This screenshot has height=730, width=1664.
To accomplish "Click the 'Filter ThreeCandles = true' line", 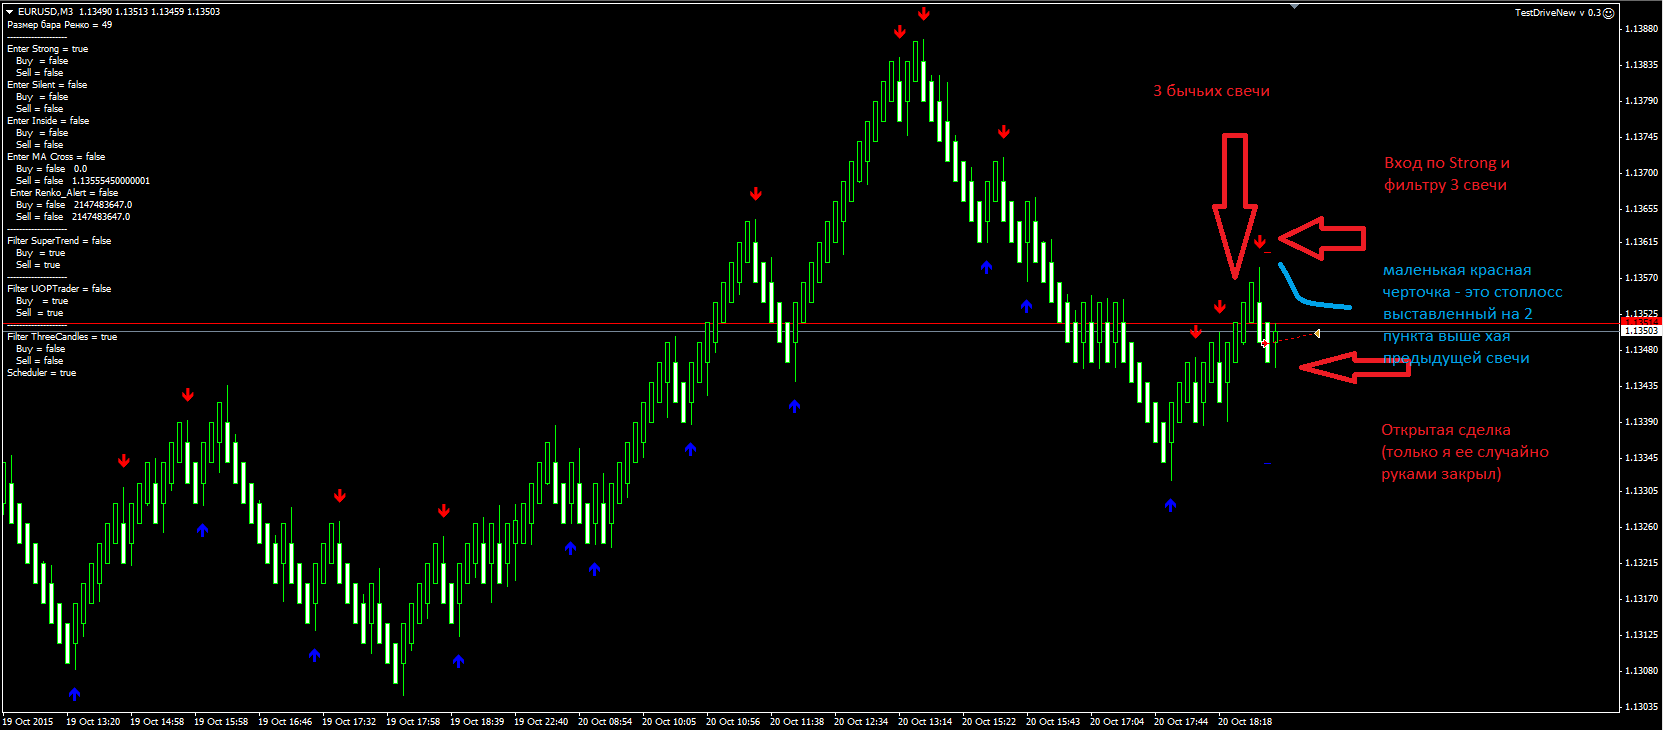I will [62, 336].
